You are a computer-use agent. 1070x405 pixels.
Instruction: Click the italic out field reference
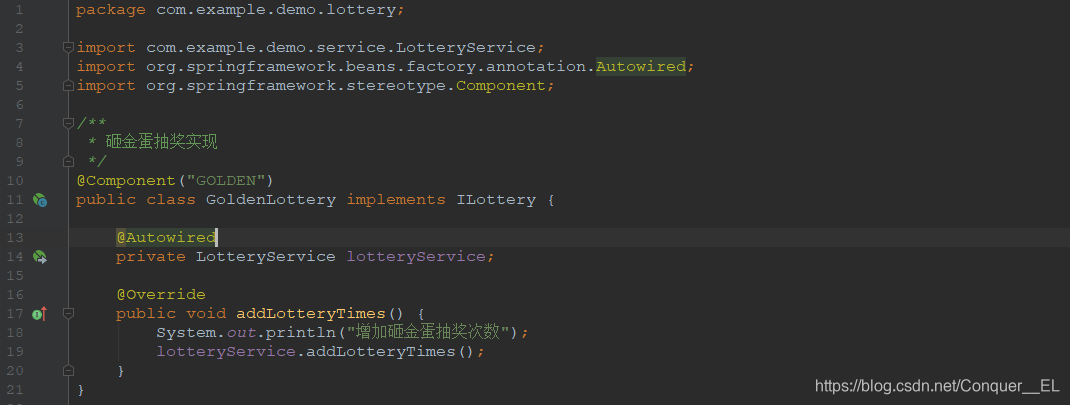coord(241,333)
